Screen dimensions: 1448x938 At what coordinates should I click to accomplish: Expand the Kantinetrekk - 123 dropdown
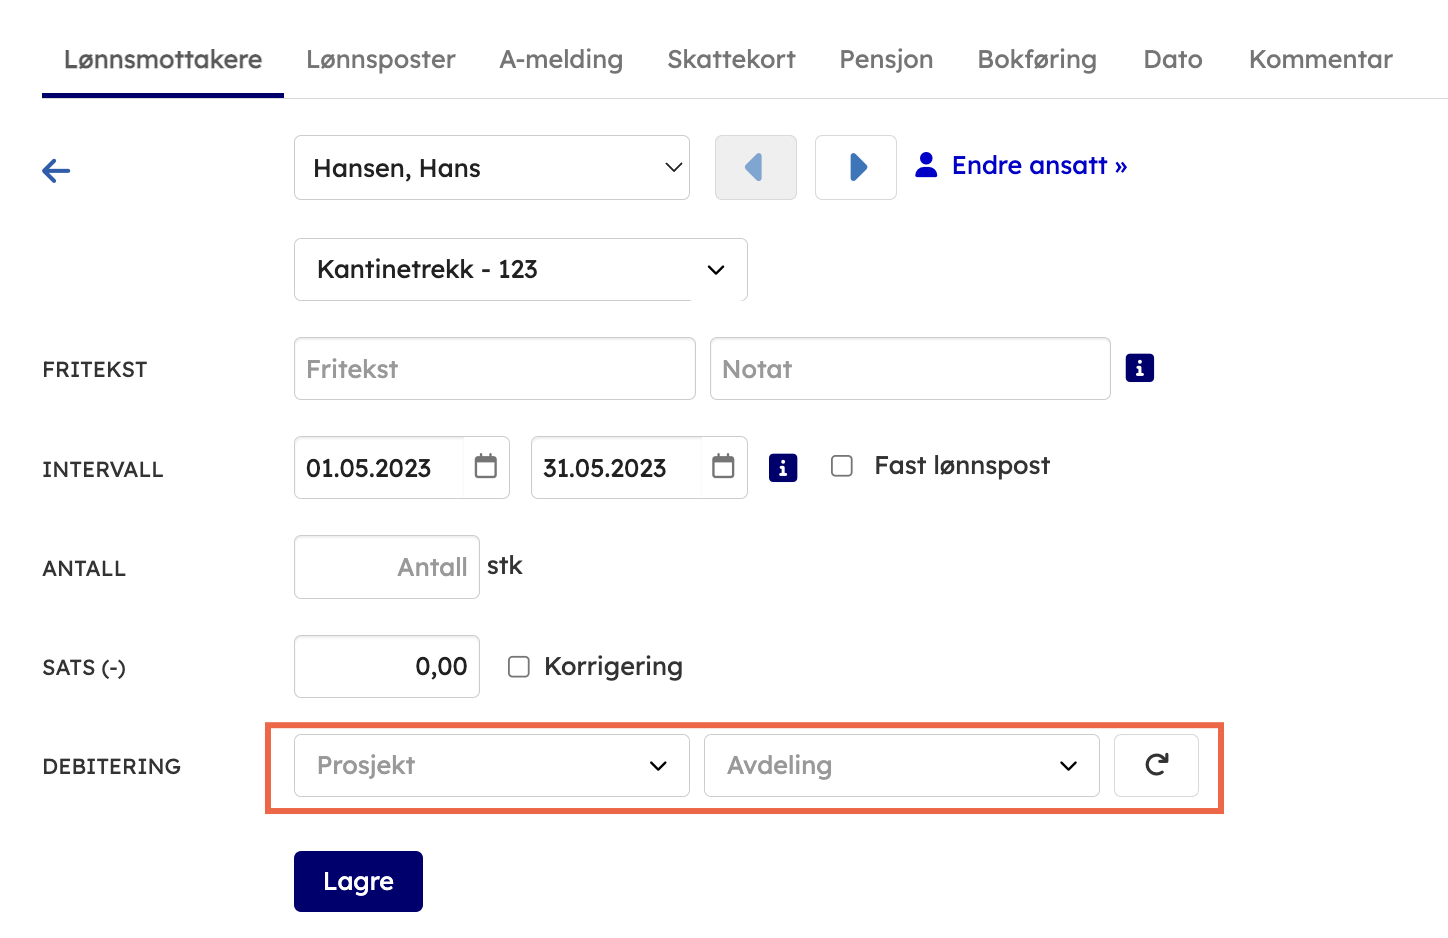coord(520,270)
